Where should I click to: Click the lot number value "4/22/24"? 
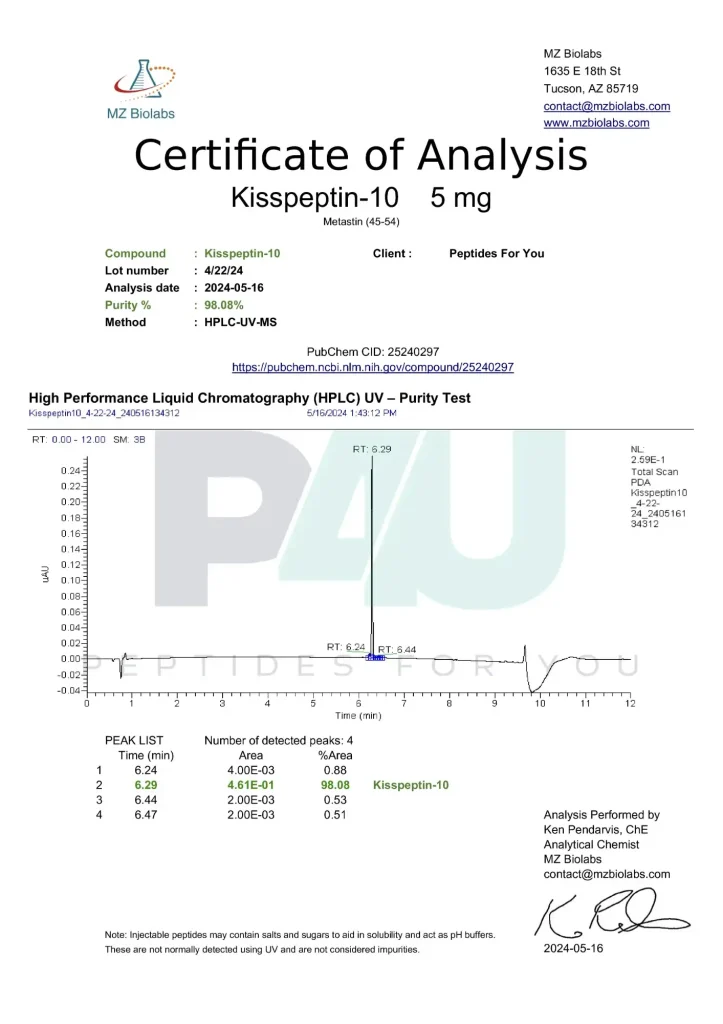pyautogui.click(x=223, y=270)
